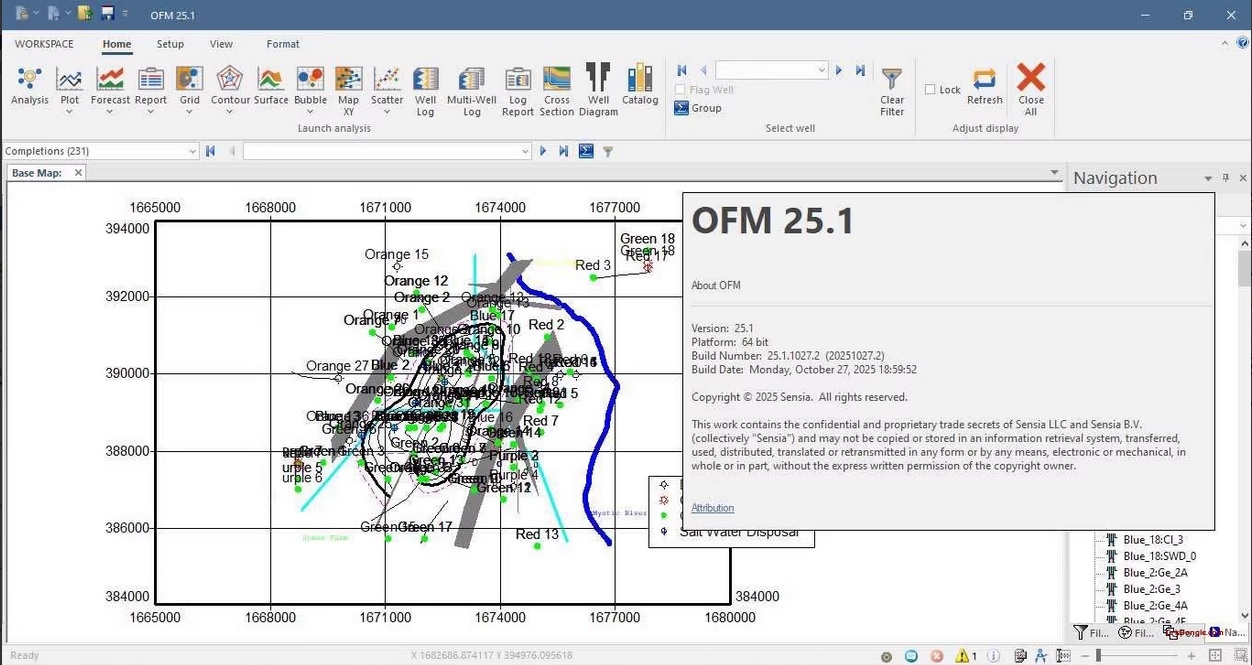The height and width of the screenshot is (665, 1252).
Task: Refresh the display
Action: (984, 90)
